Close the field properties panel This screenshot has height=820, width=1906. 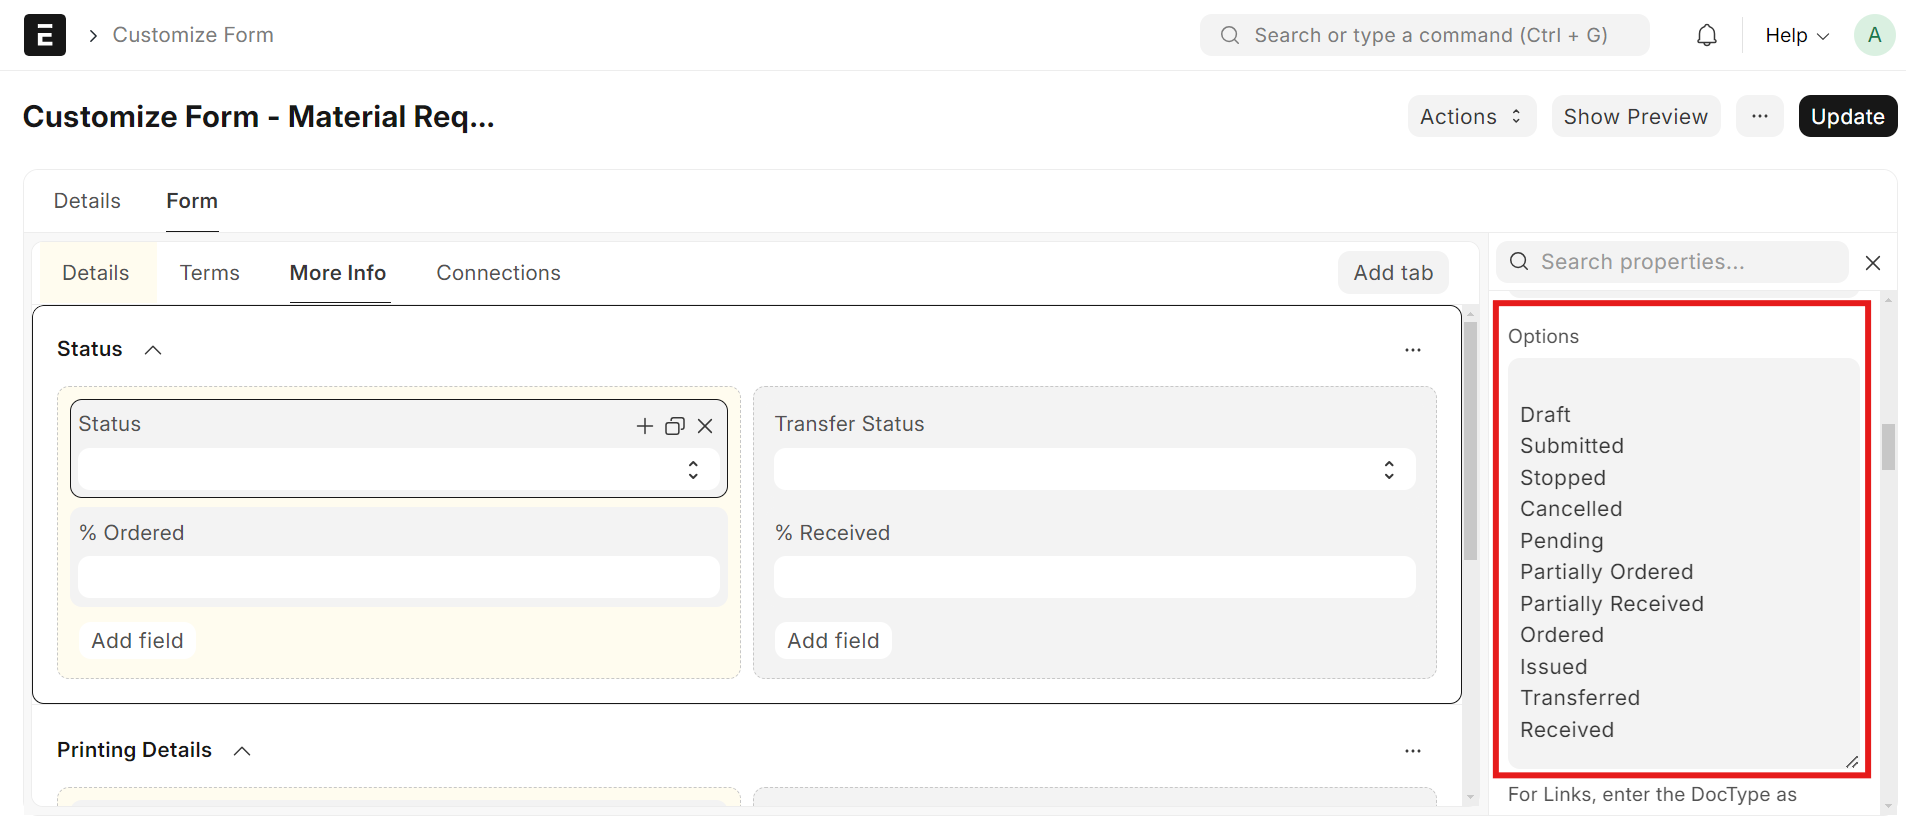[x=1873, y=262]
